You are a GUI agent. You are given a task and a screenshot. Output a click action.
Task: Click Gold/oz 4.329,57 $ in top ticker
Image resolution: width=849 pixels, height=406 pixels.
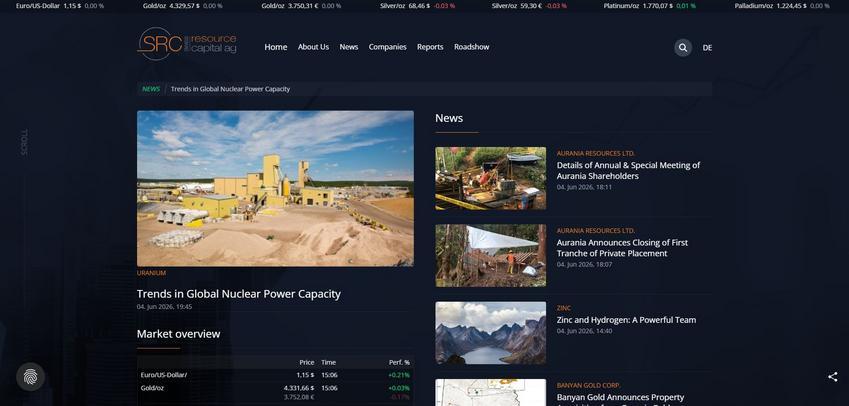point(182,6)
